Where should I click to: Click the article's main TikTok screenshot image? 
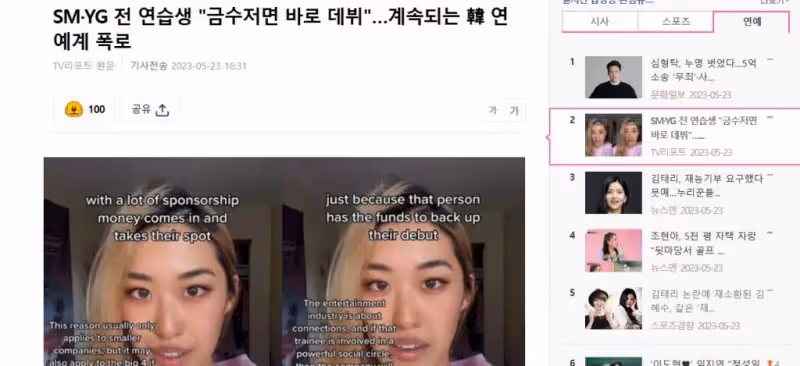[x=284, y=261]
